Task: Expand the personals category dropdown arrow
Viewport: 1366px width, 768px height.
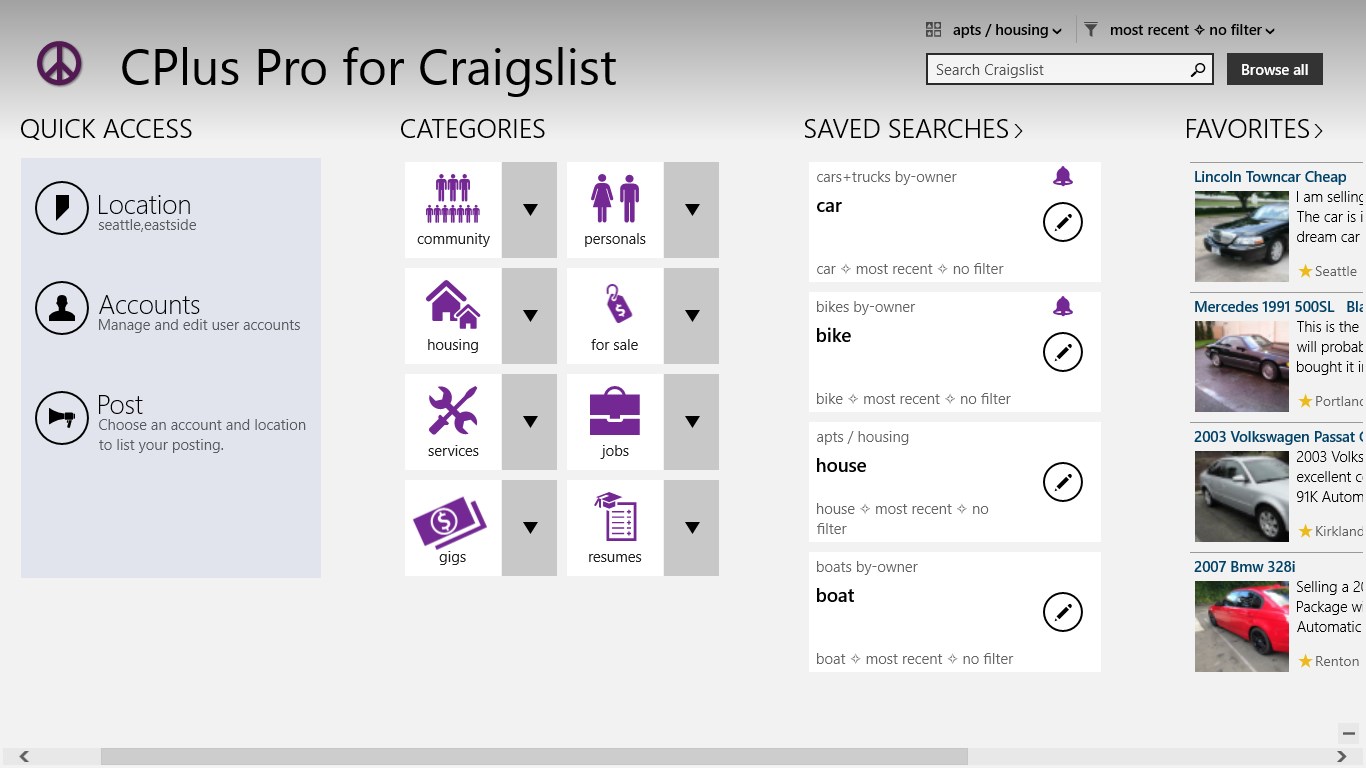Action: tap(691, 209)
